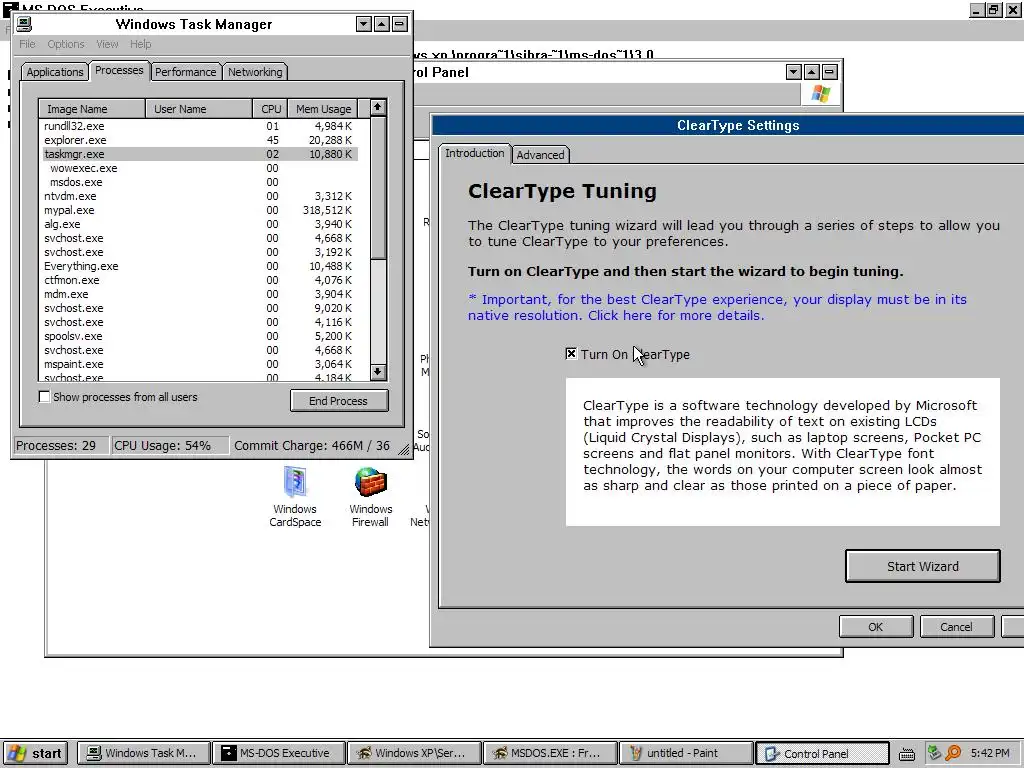The width and height of the screenshot is (1024, 768).
Task: Open the Networking tab
Action: click(x=255, y=72)
